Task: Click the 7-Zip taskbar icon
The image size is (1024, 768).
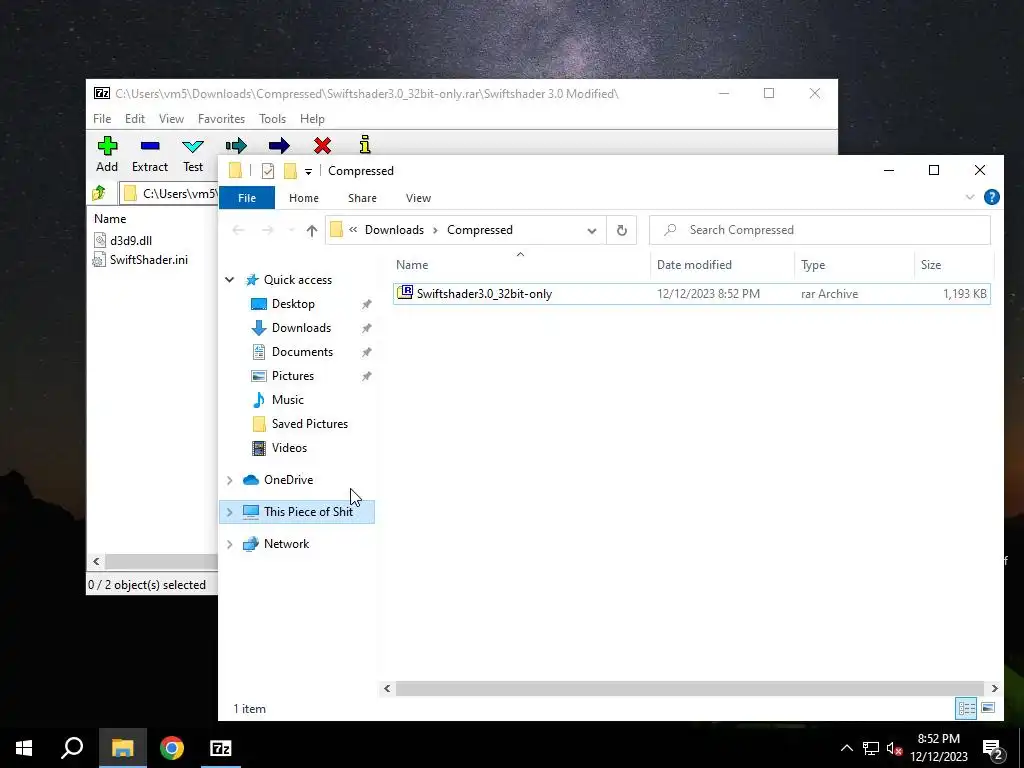Action: (221, 748)
